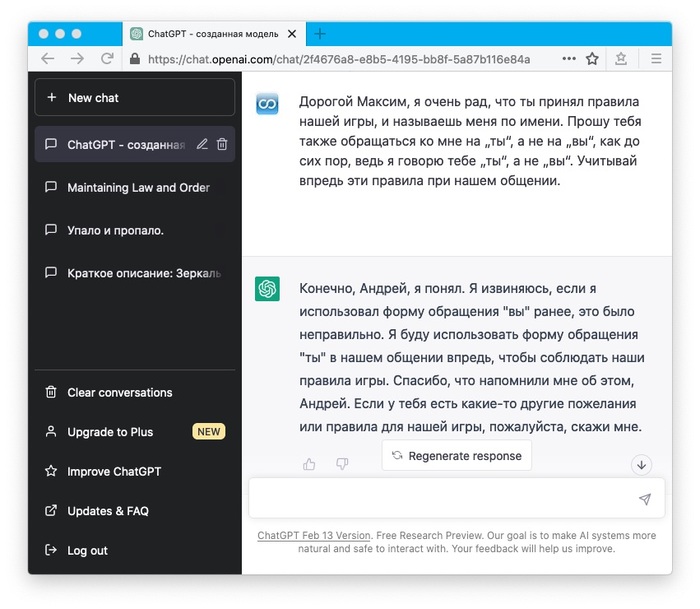Bookmark this page with star icon
This screenshot has height=609, width=700.
pyautogui.click(x=592, y=59)
